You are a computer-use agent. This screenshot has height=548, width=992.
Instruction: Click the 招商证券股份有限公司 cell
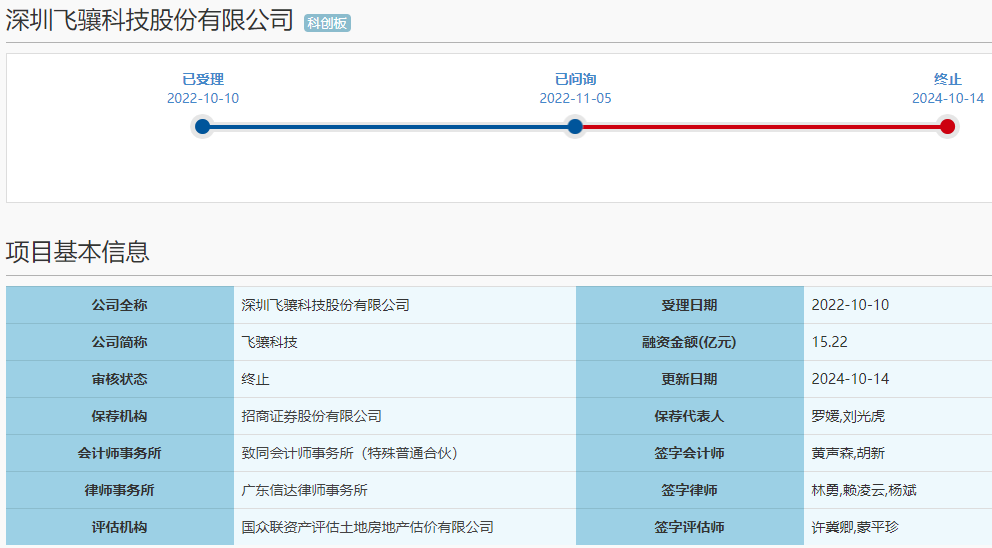[405, 416]
